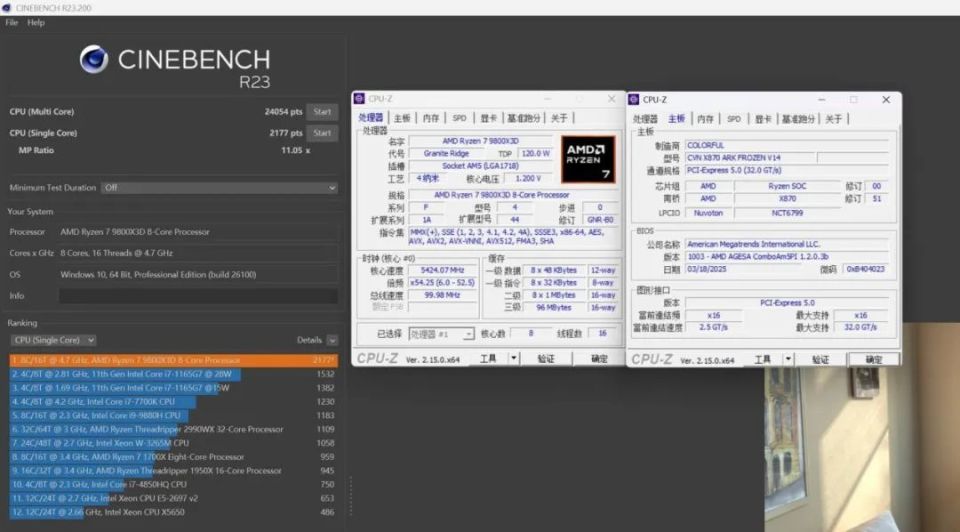Click the COLORFUL manufacturer field

(786, 145)
